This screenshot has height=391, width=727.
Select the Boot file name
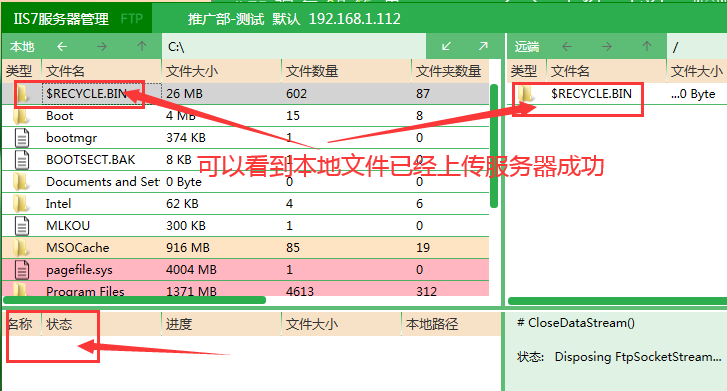[60, 116]
